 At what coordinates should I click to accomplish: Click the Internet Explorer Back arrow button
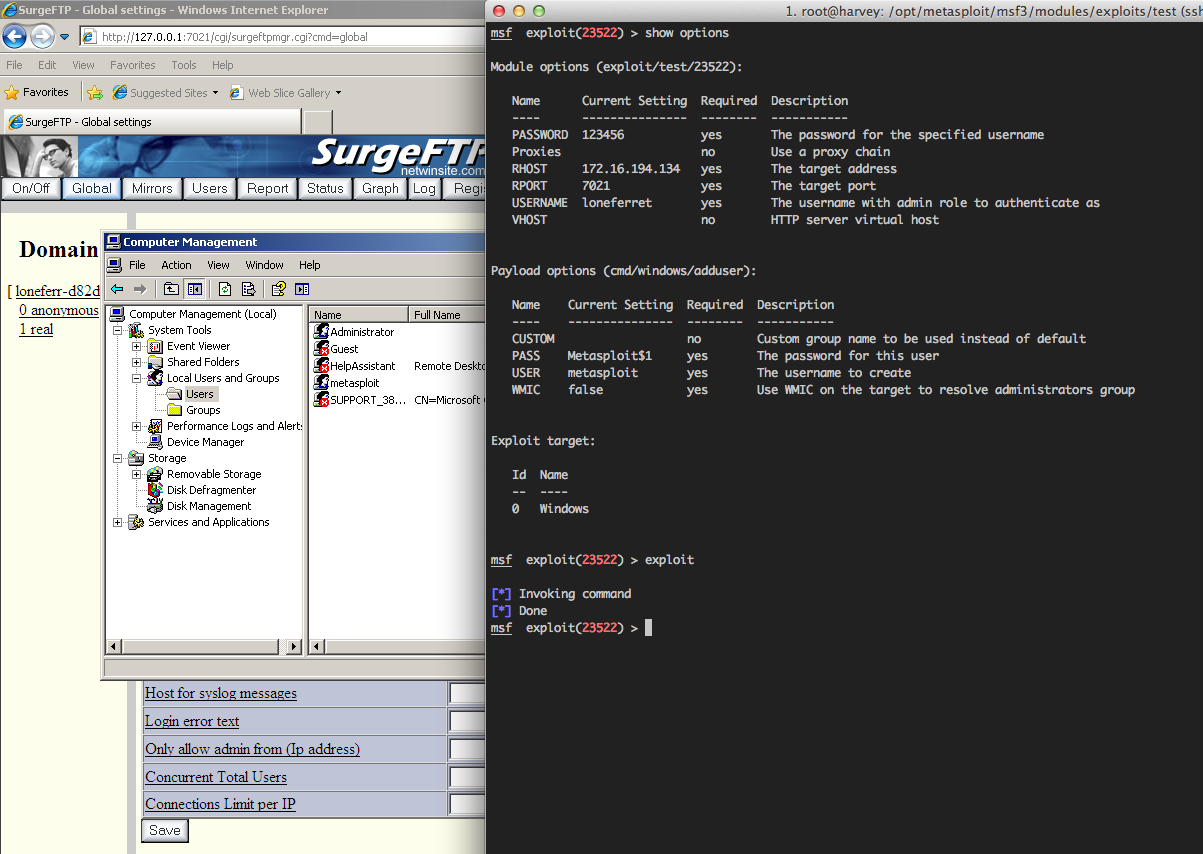click(14, 38)
